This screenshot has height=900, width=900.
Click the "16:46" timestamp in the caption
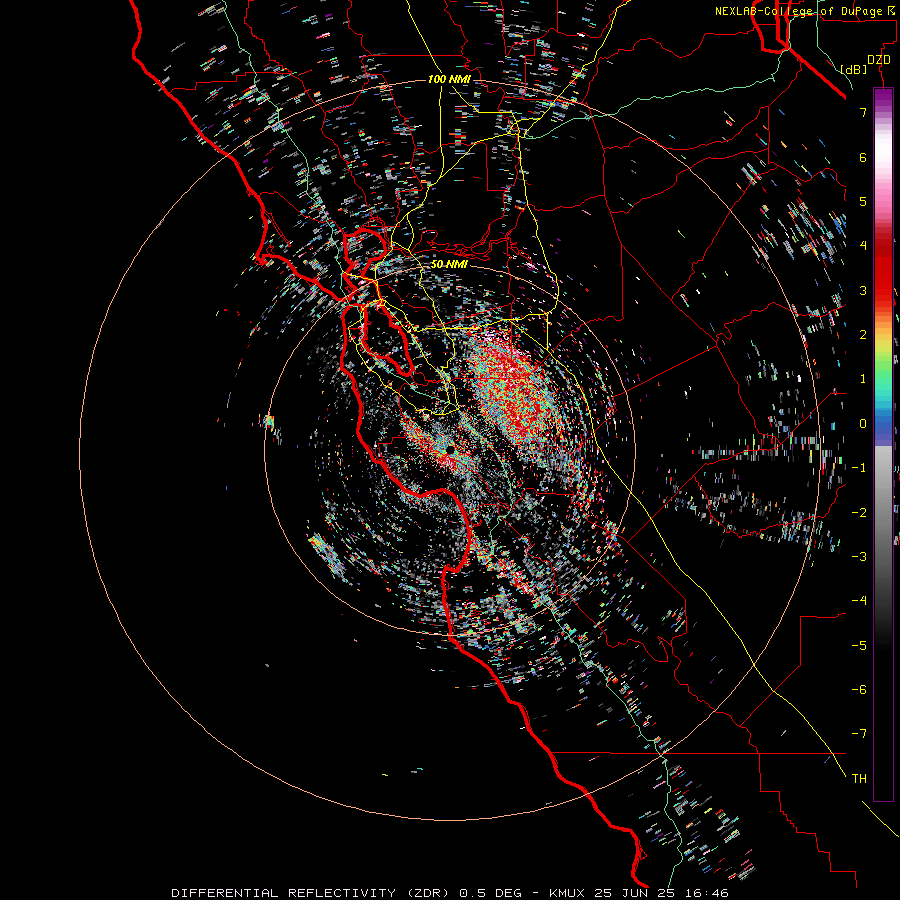709,893
